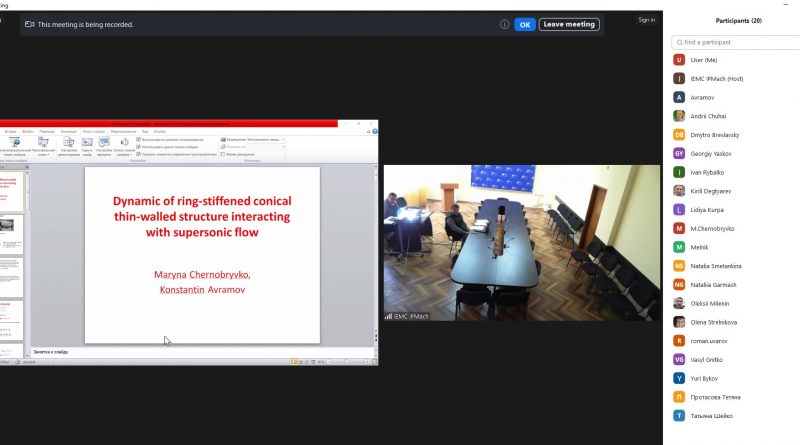Switch to the Animations ribbon tab

[68, 131]
